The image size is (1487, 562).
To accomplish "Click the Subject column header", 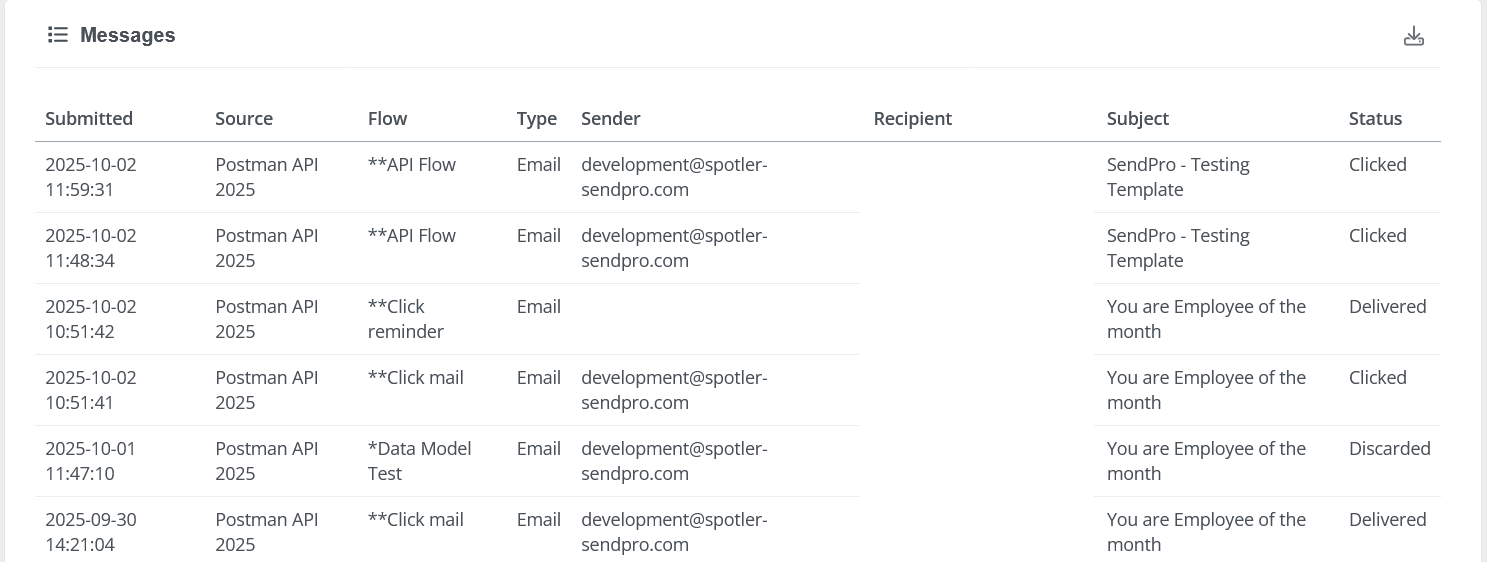I will pyautogui.click(x=1137, y=119).
